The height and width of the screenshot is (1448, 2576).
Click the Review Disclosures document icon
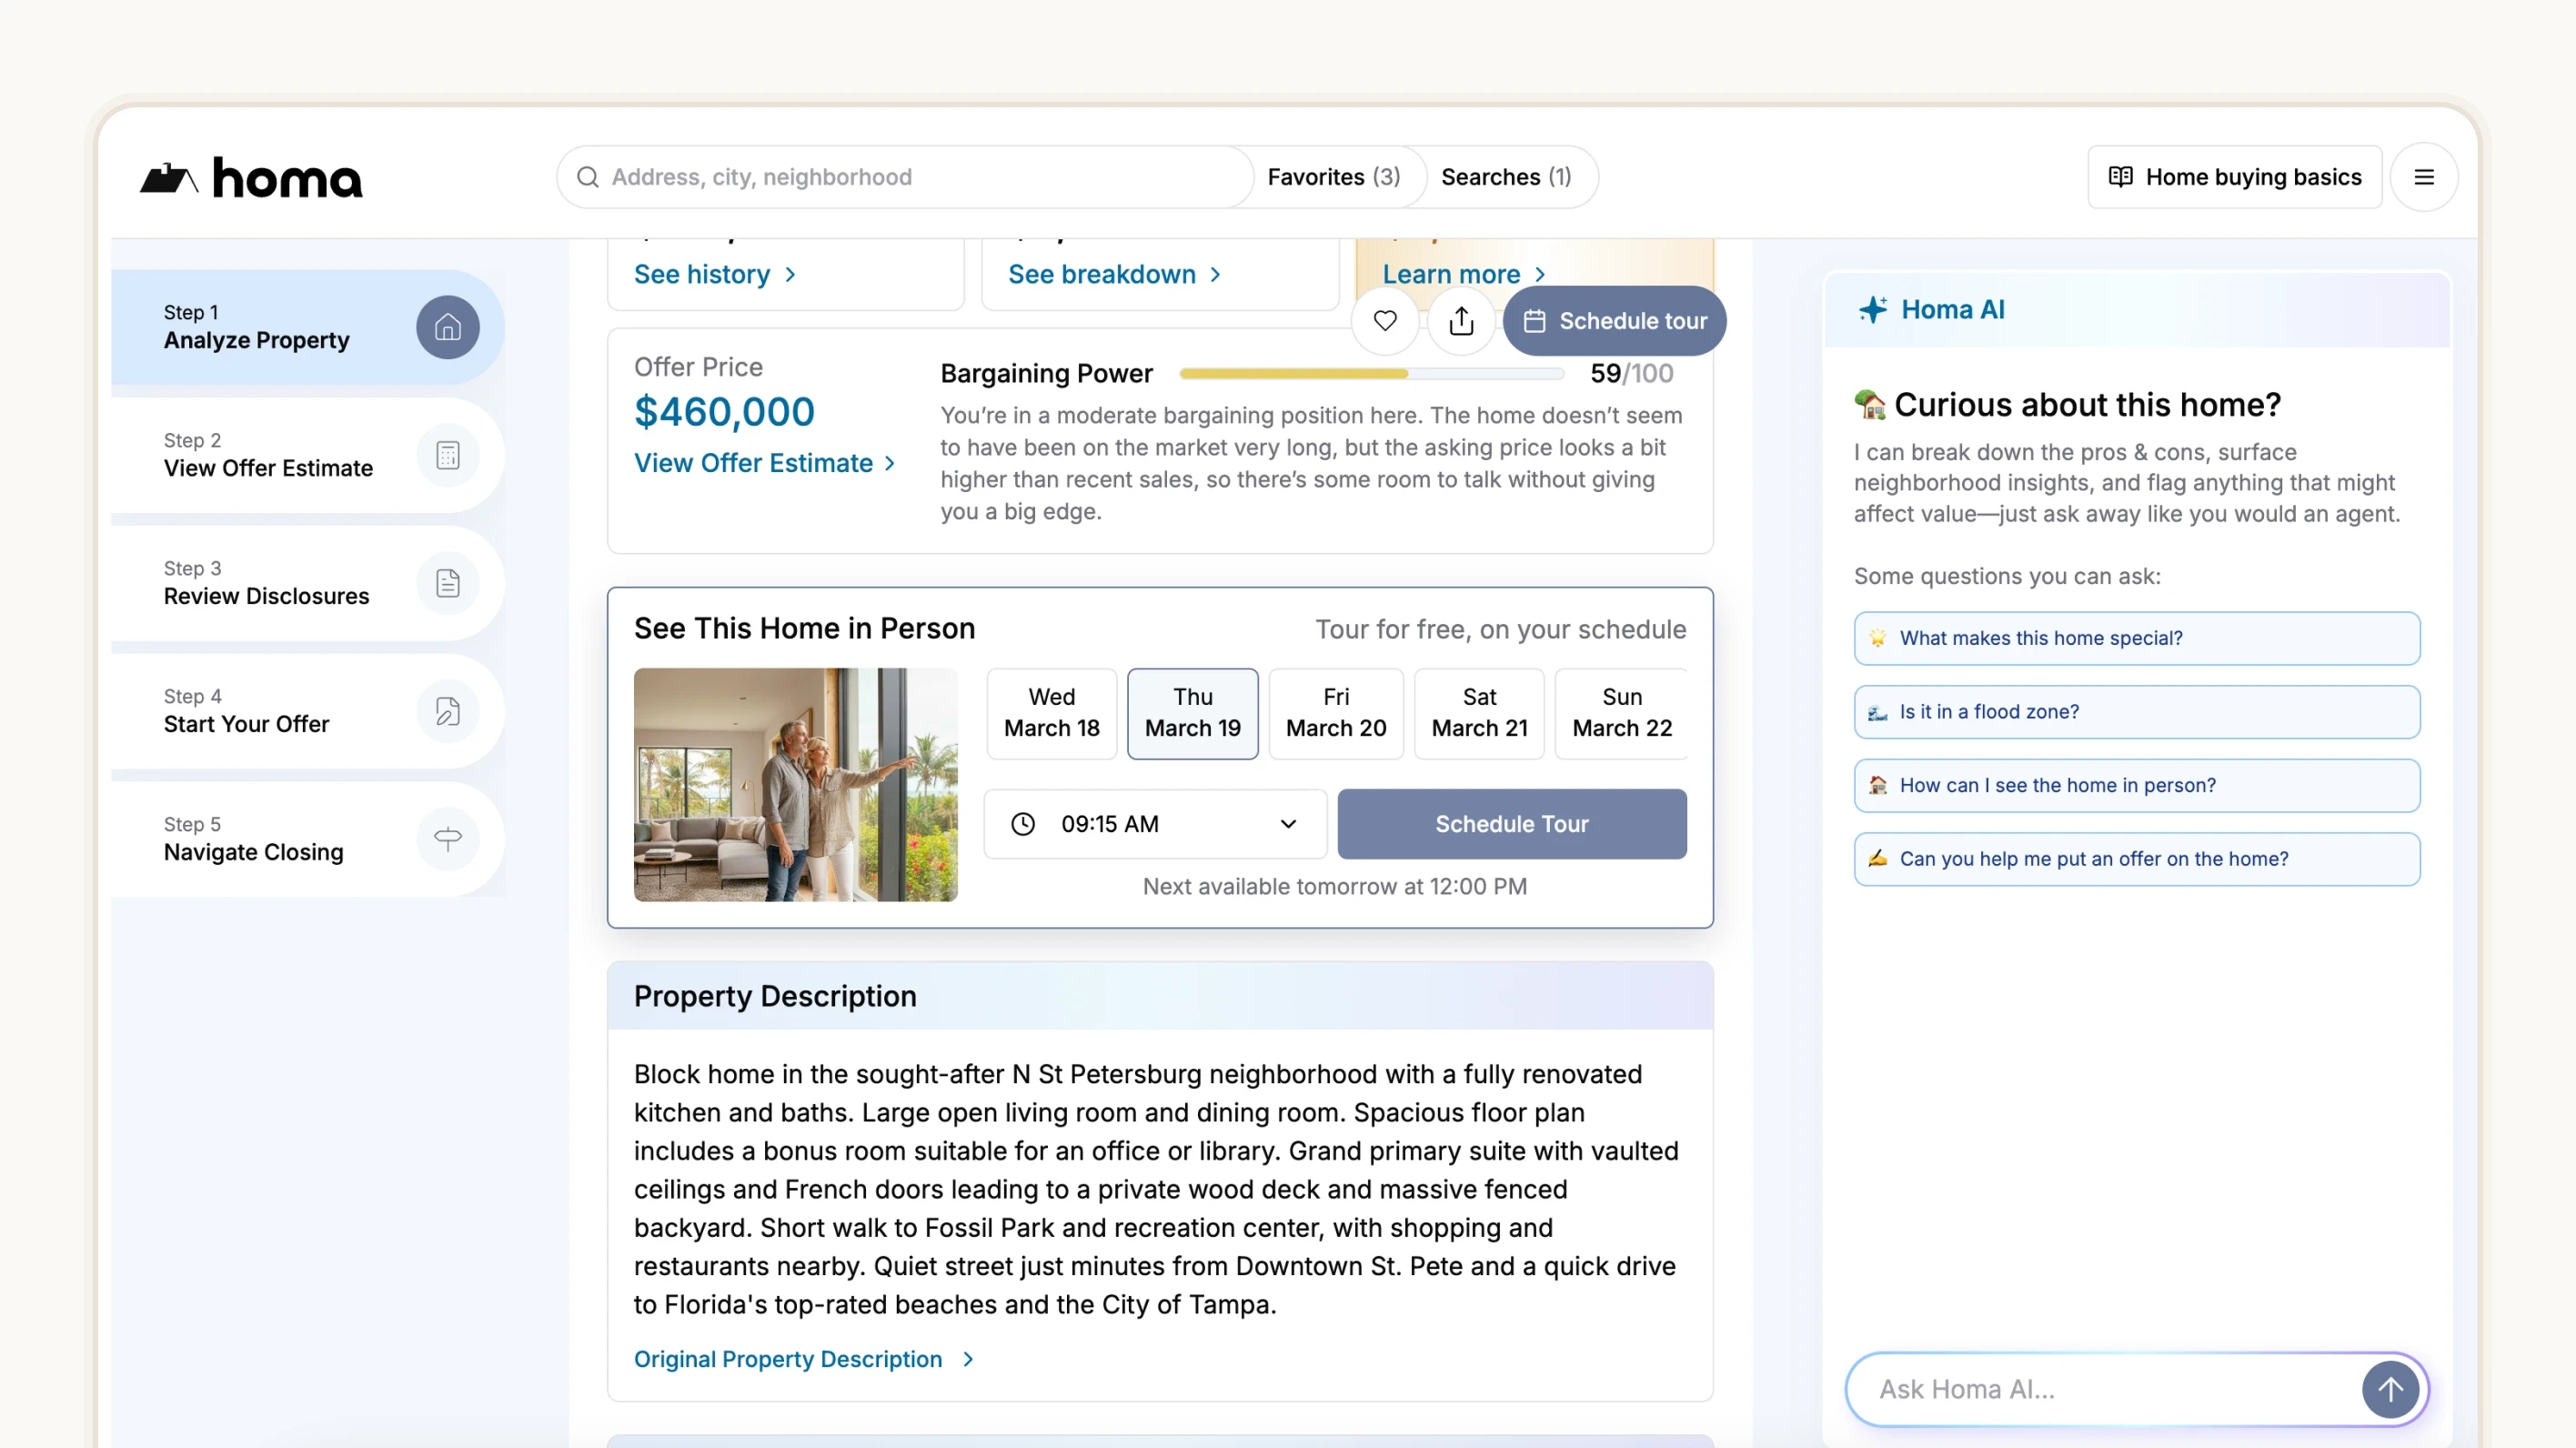click(447, 583)
